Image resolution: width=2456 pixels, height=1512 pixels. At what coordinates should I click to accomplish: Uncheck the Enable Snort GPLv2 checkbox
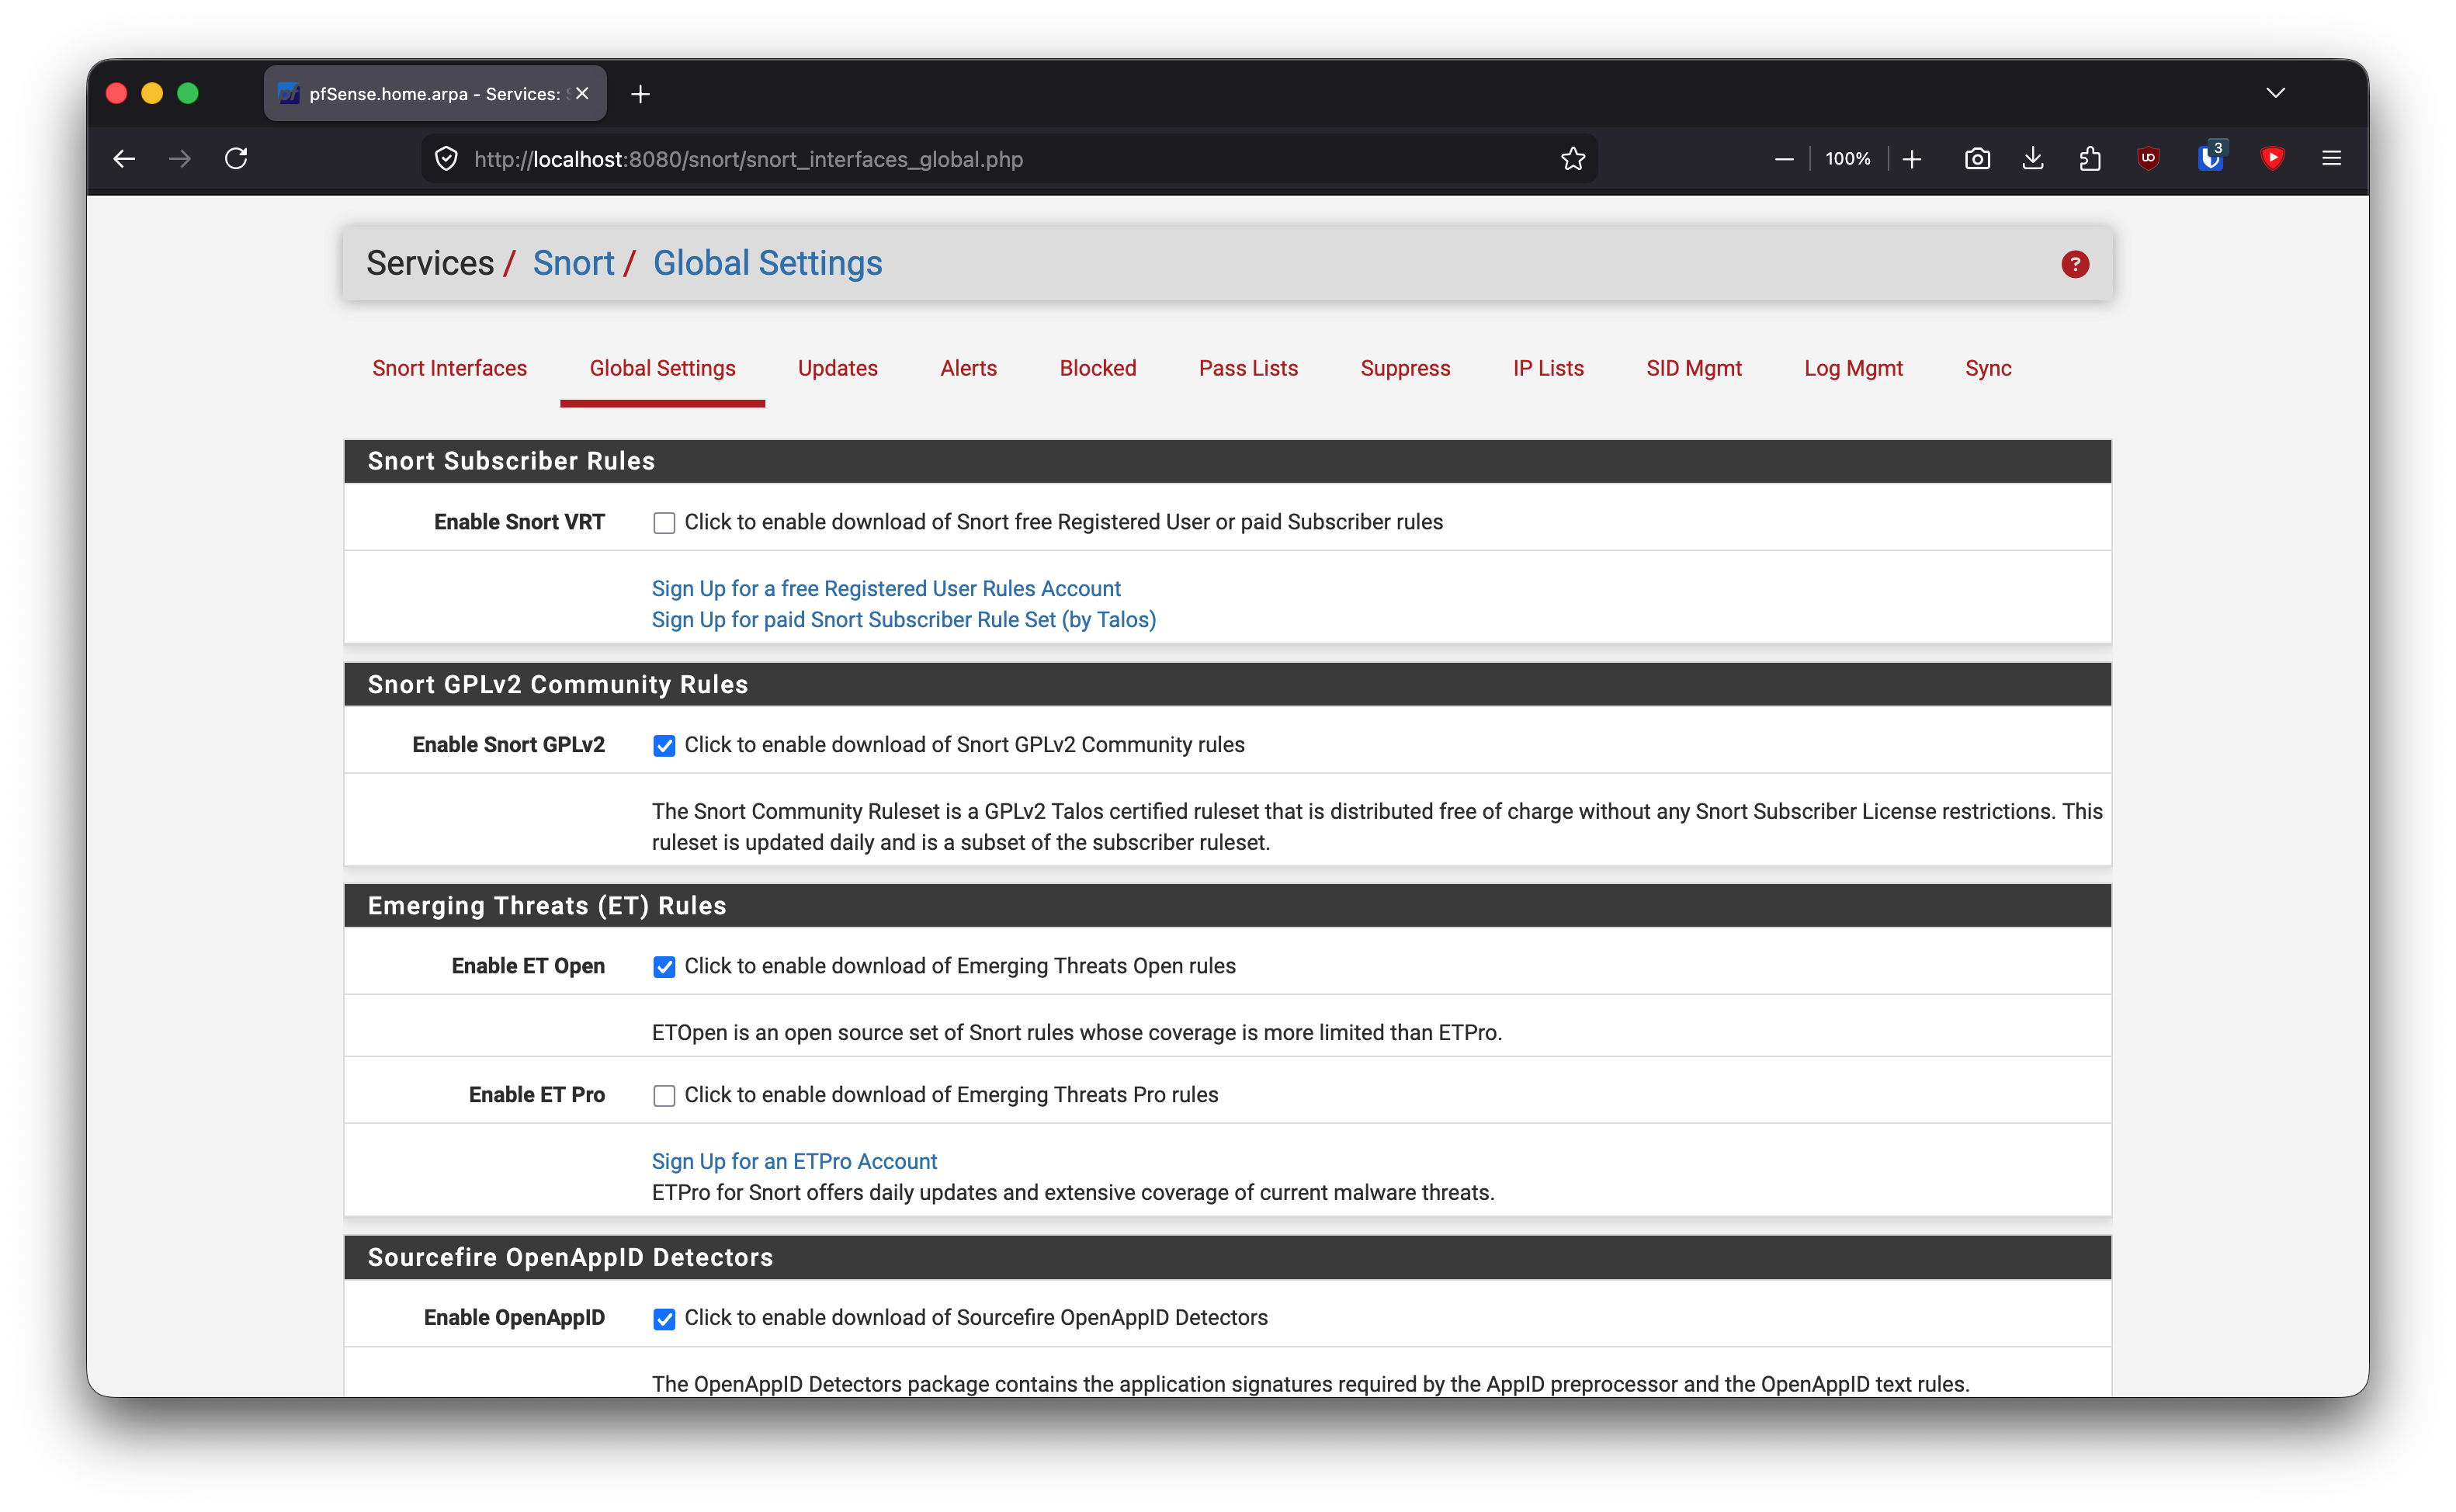664,746
